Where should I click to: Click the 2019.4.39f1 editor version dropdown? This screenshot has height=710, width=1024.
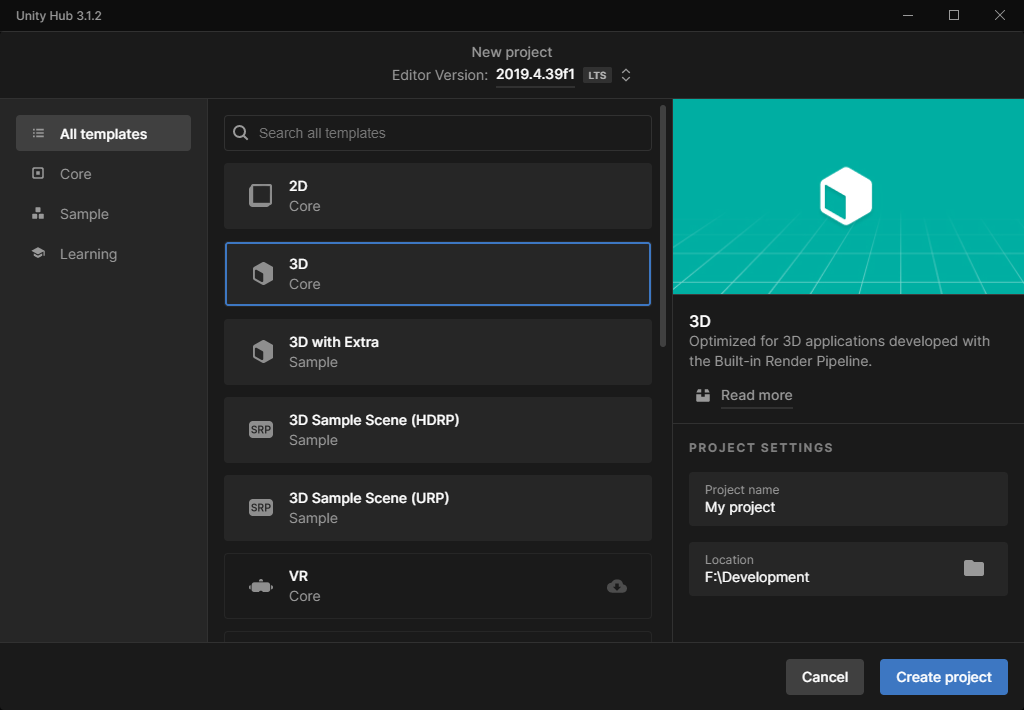[535, 75]
